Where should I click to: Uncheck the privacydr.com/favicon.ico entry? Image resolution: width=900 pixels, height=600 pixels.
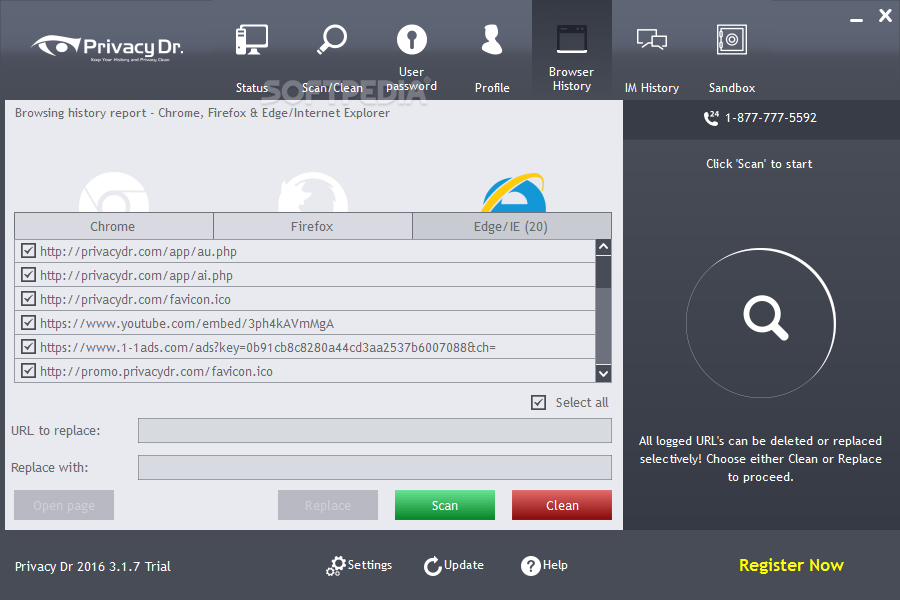coord(28,299)
